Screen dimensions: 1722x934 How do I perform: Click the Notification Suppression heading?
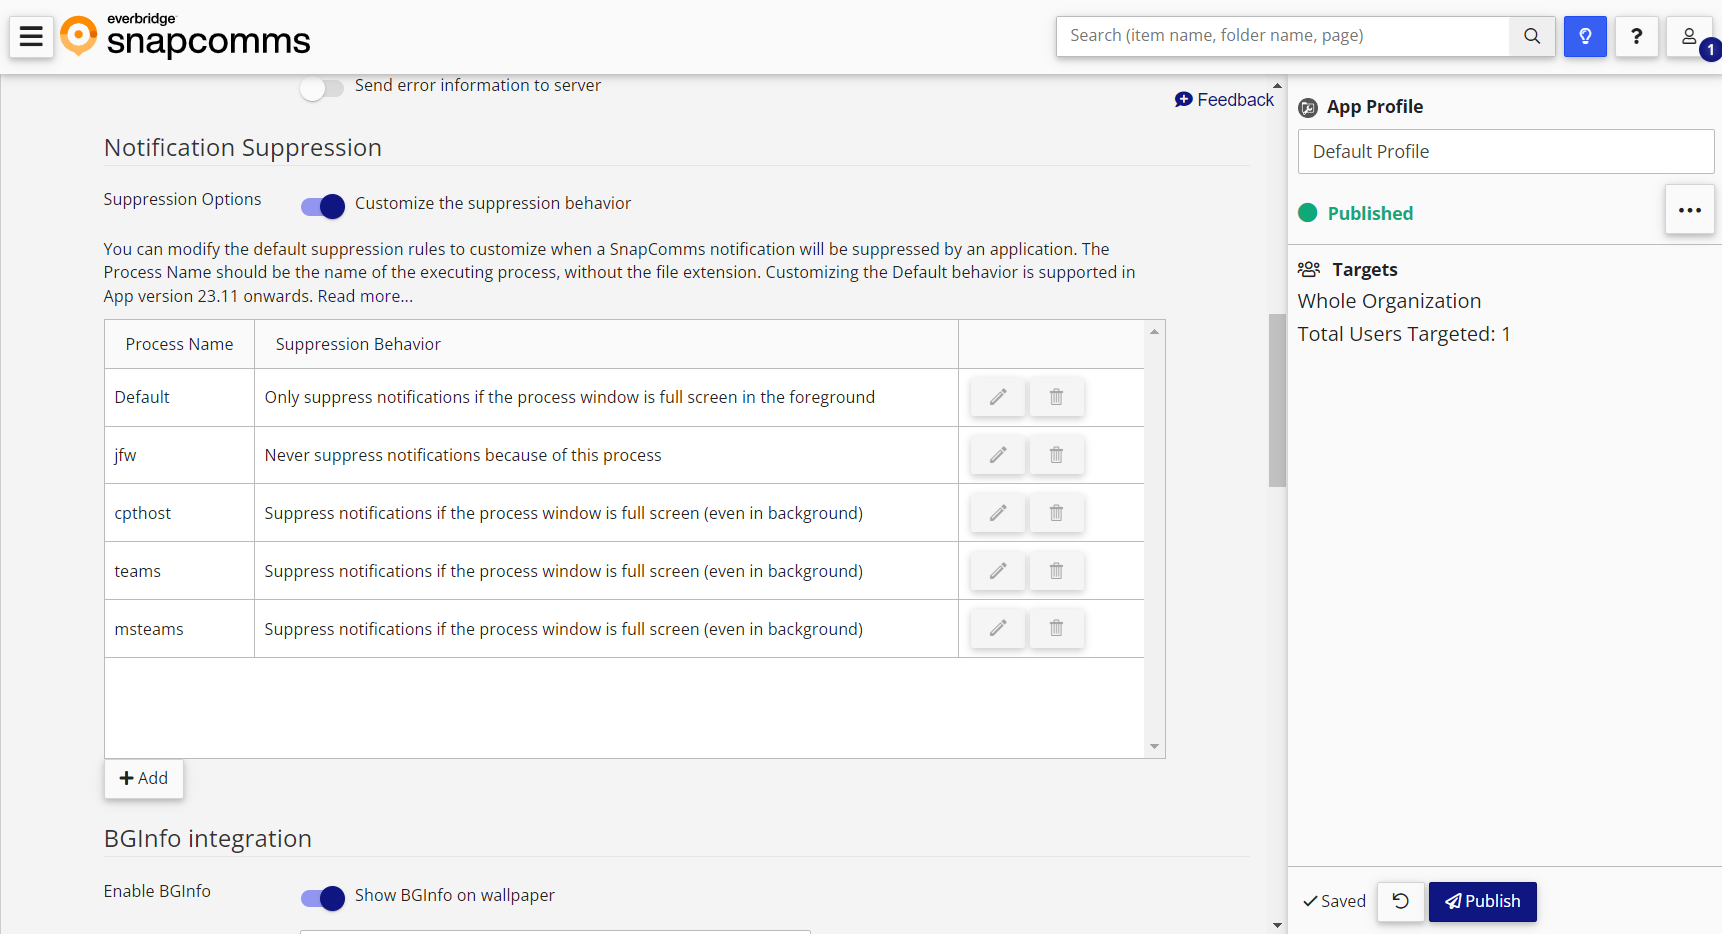click(243, 148)
